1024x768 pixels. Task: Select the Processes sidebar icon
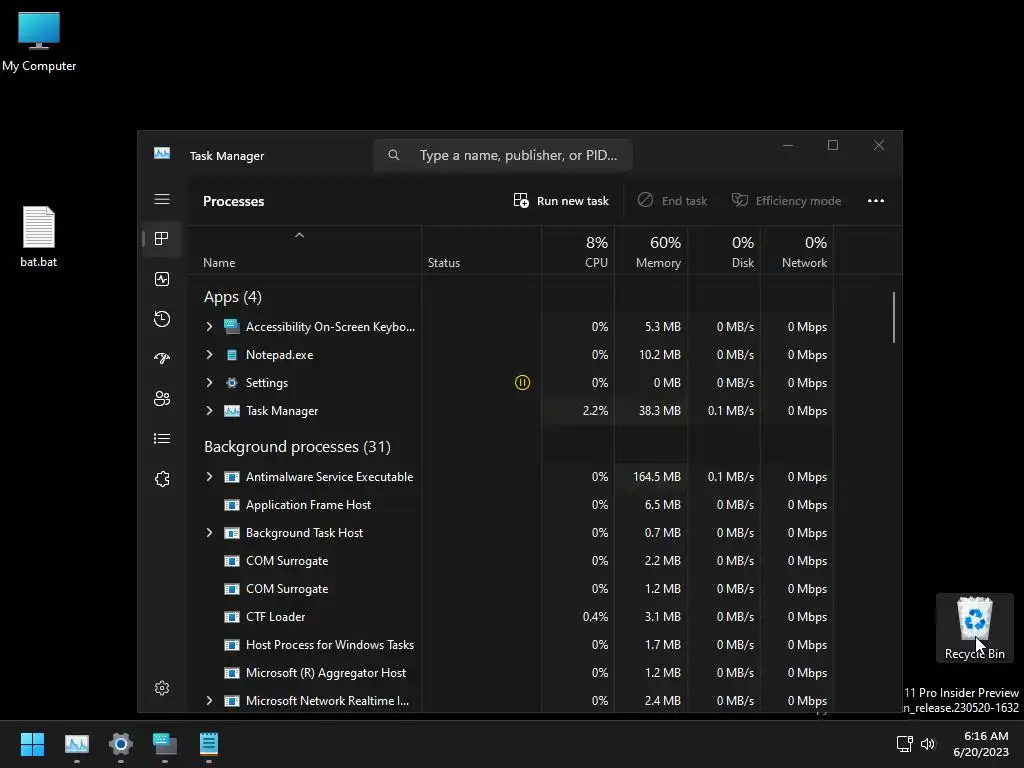click(162, 238)
